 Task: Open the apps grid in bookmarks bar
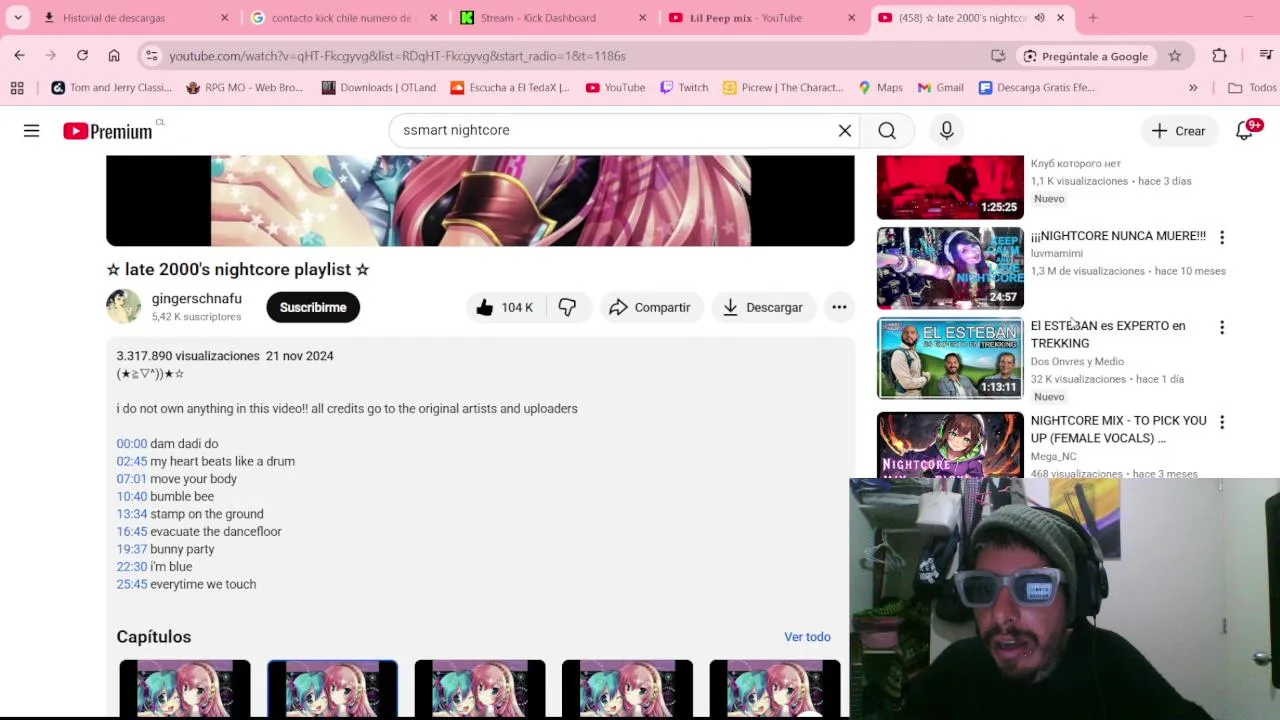[17, 88]
